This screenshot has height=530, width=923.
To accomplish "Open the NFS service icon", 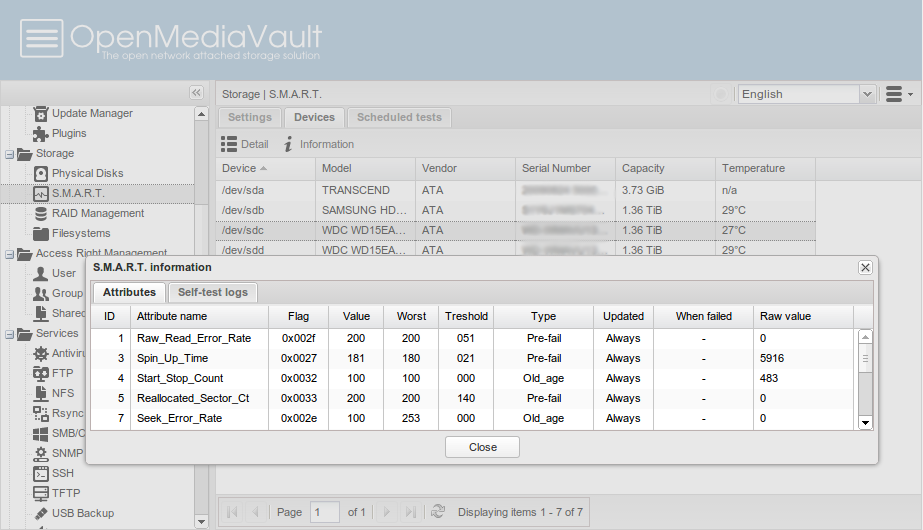I will click(41, 393).
